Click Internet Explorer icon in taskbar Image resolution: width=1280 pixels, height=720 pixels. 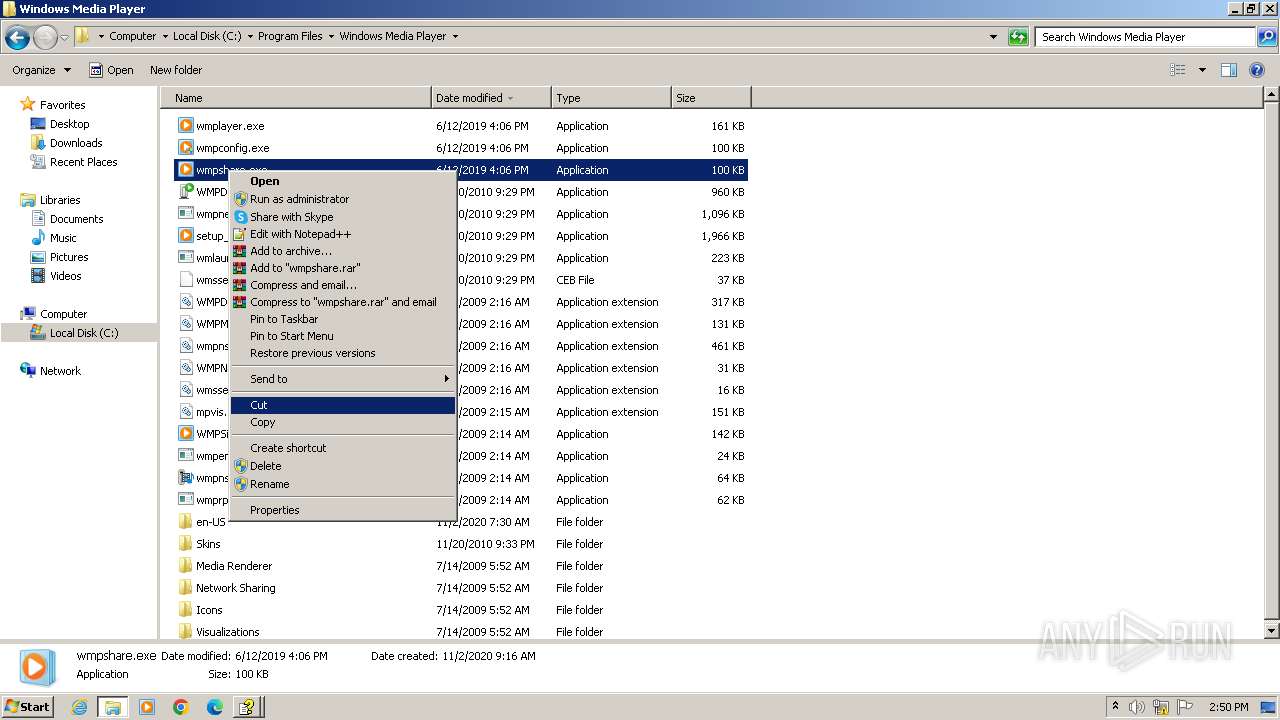click(80, 707)
